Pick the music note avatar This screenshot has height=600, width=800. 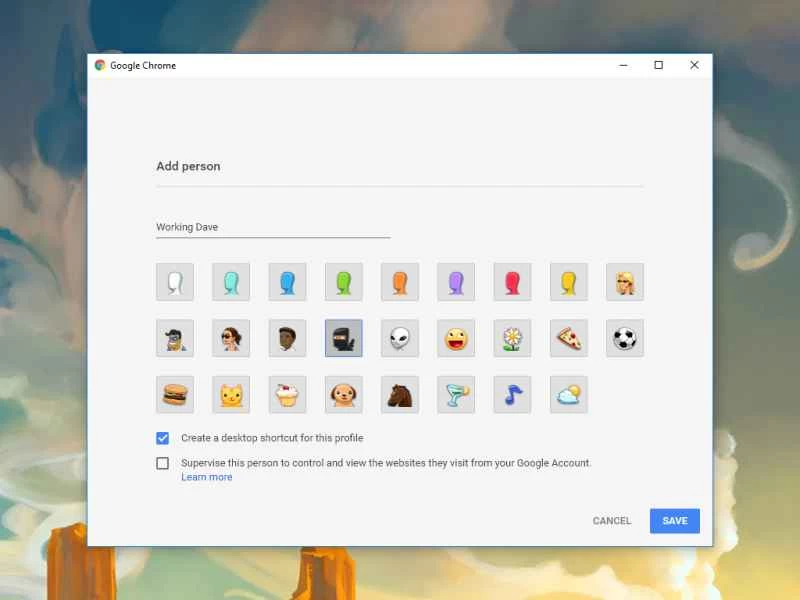512,393
